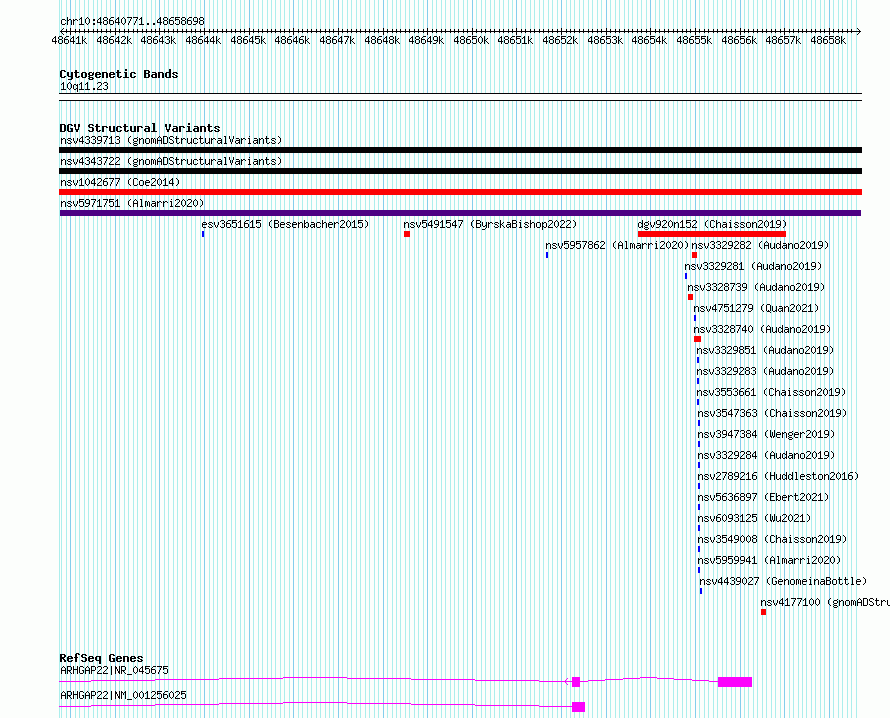The image size is (890, 718).
Task: Click the red marker under nsv5491547
Action: point(407,234)
